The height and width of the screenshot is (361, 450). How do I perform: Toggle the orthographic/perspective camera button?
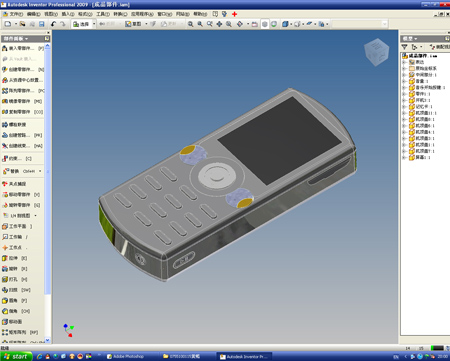point(297,24)
